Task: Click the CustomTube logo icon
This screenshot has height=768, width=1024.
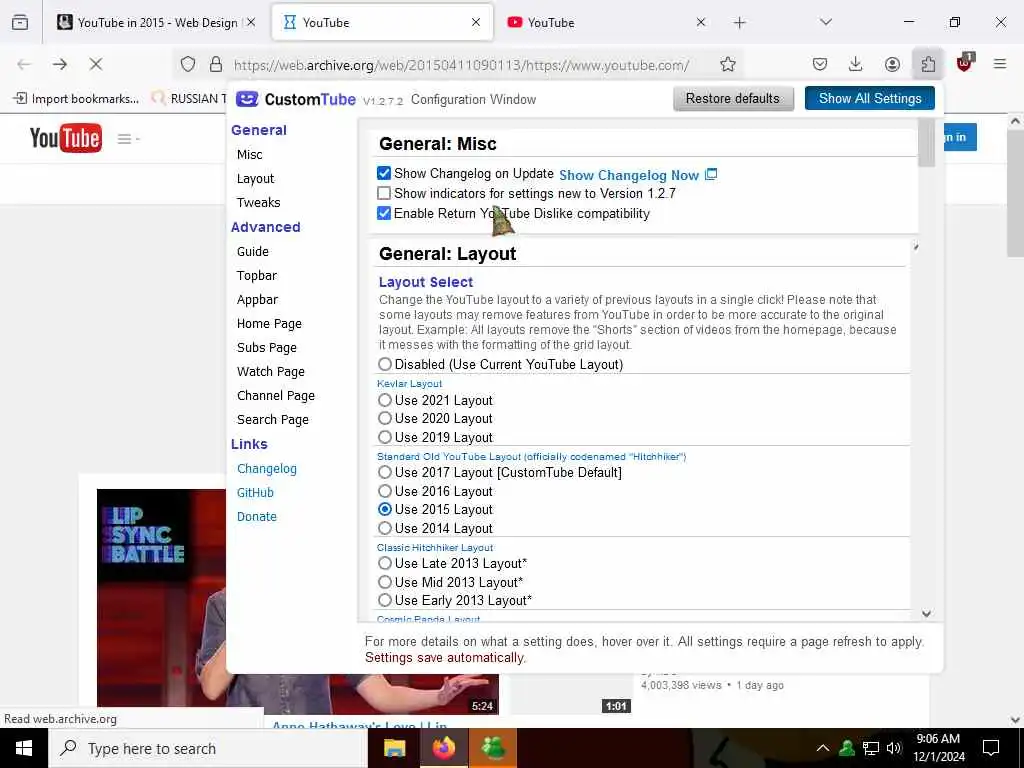Action: (x=247, y=99)
